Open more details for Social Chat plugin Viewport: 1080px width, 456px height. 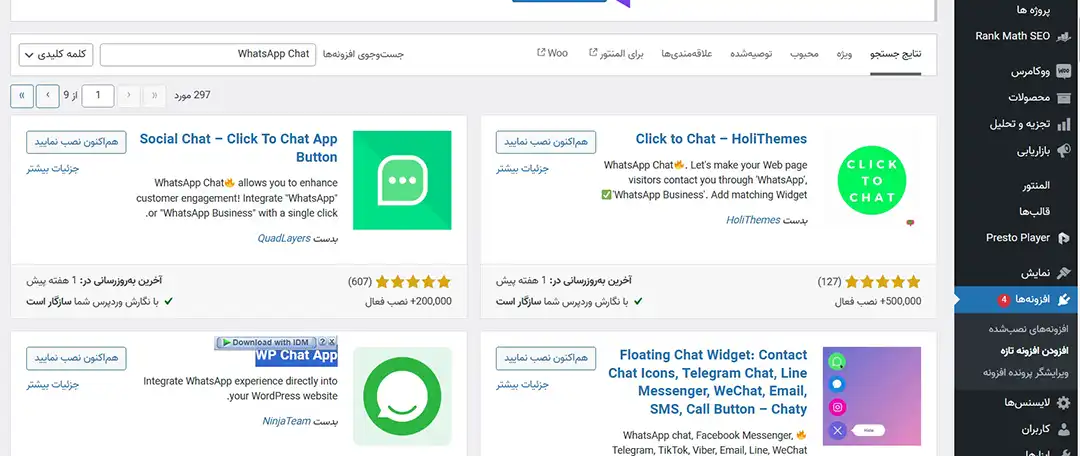[53, 169]
